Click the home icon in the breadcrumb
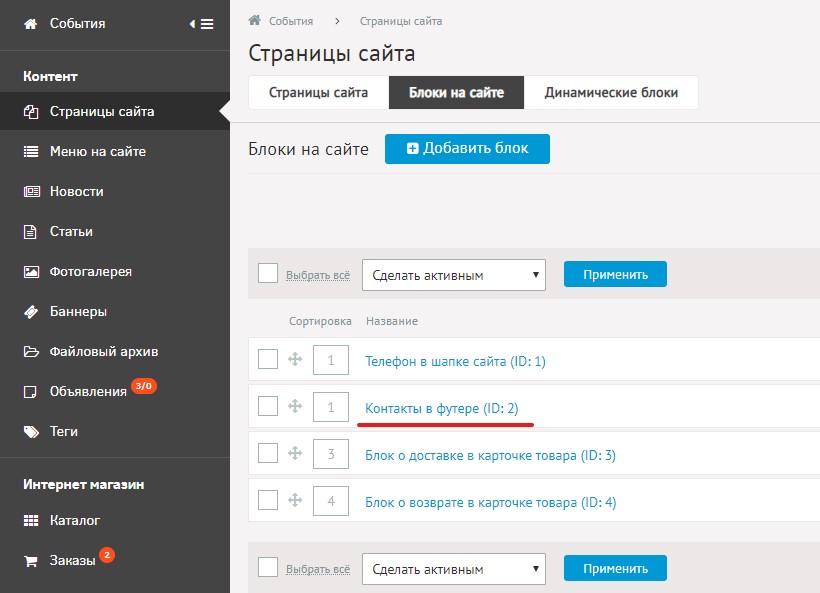Screen dimensions: 820x593 tap(256, 21)
